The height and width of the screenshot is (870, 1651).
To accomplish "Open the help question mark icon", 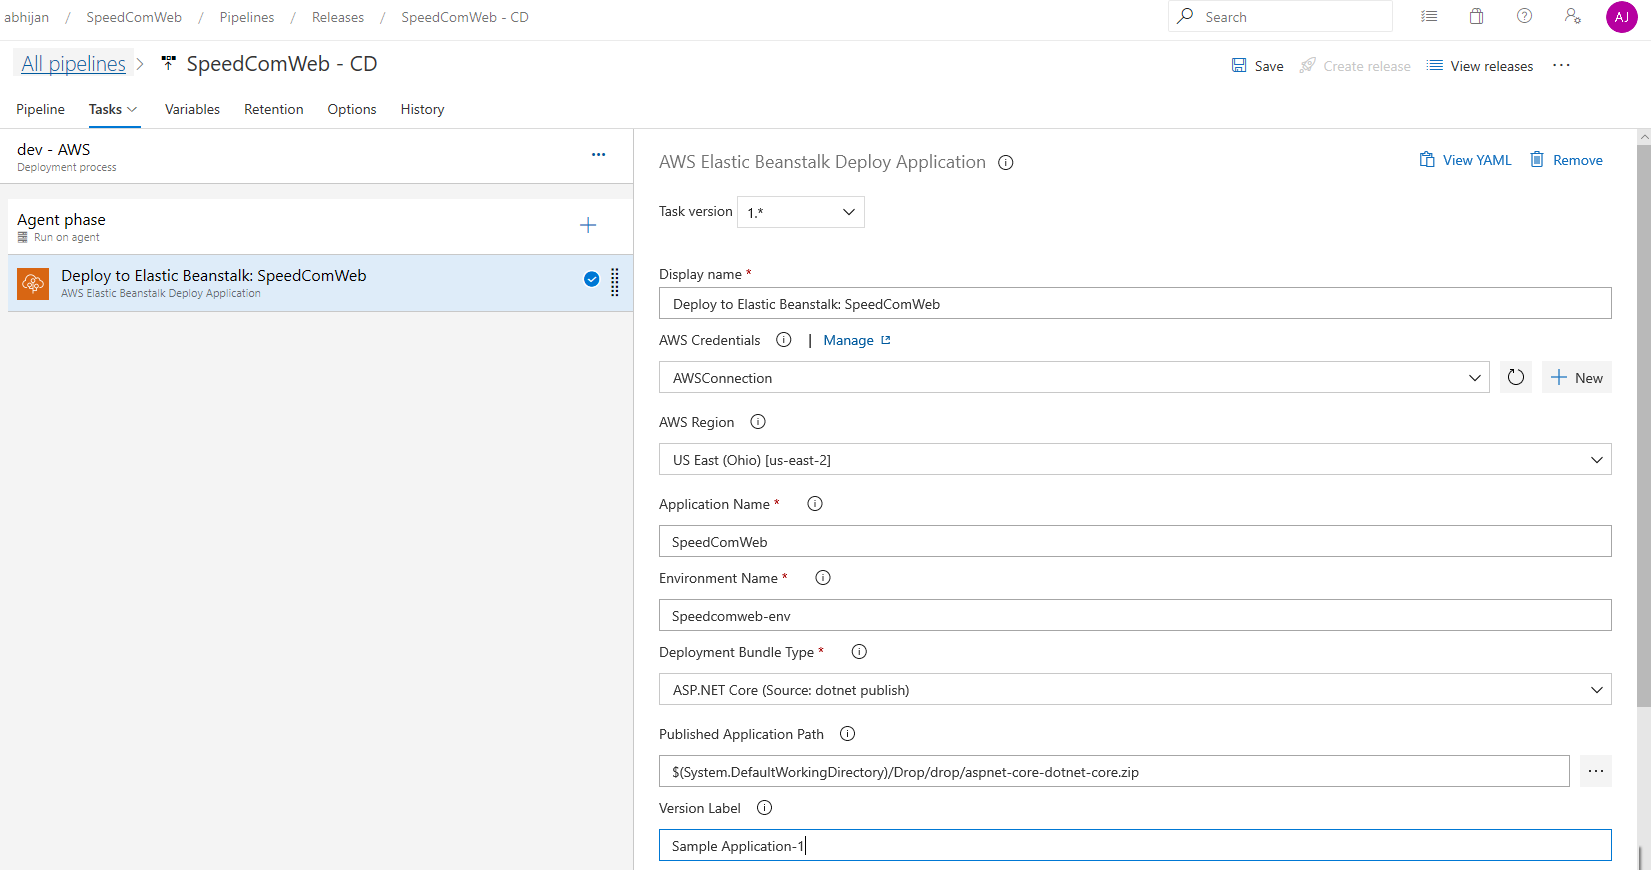I will (1524, 16).
